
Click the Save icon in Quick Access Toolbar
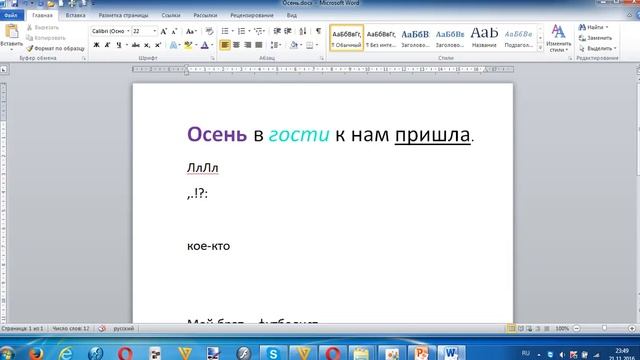coord(15,3)
